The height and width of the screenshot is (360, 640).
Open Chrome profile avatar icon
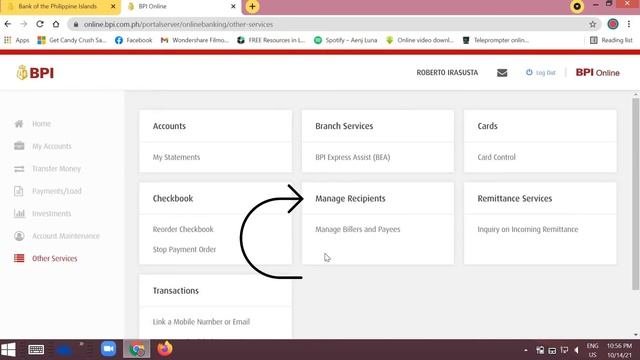pyautogui.click(x=613, y=24)
